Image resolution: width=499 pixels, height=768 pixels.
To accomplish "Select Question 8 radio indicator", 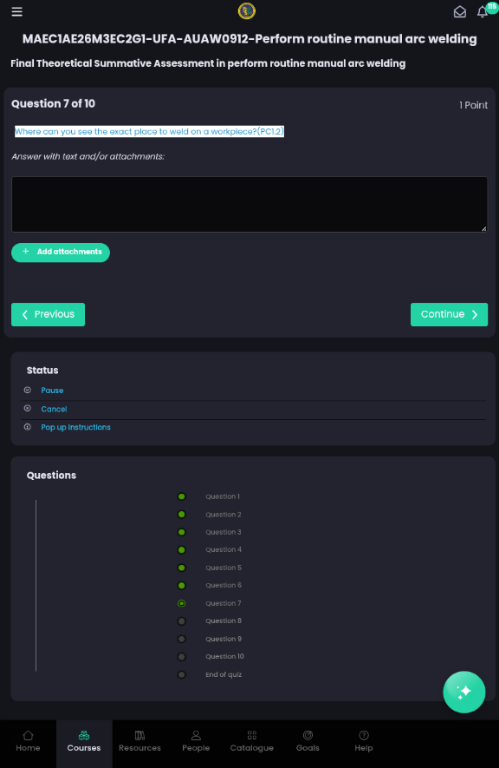I will [181, 621].
